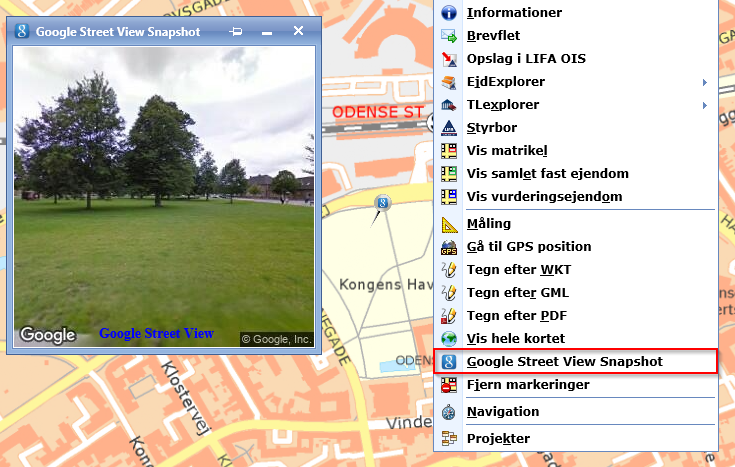
Task: Pin the Google Street View Snapshot window
Action: coord(236,31)
